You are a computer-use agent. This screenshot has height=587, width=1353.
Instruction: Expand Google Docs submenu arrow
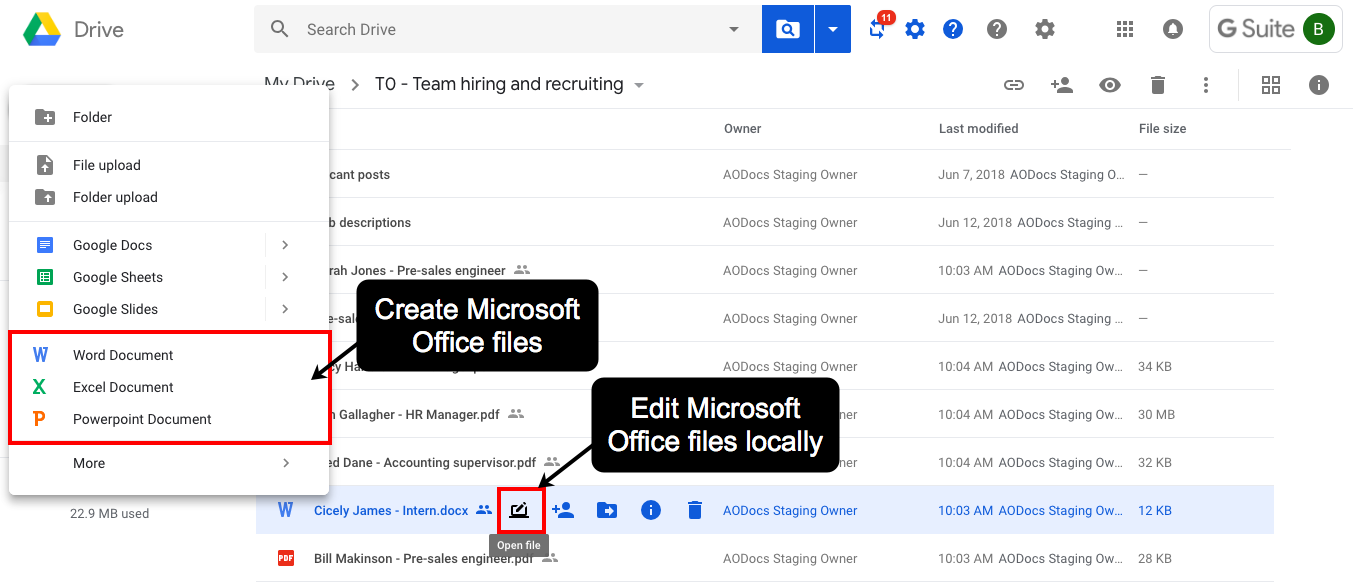286,245
